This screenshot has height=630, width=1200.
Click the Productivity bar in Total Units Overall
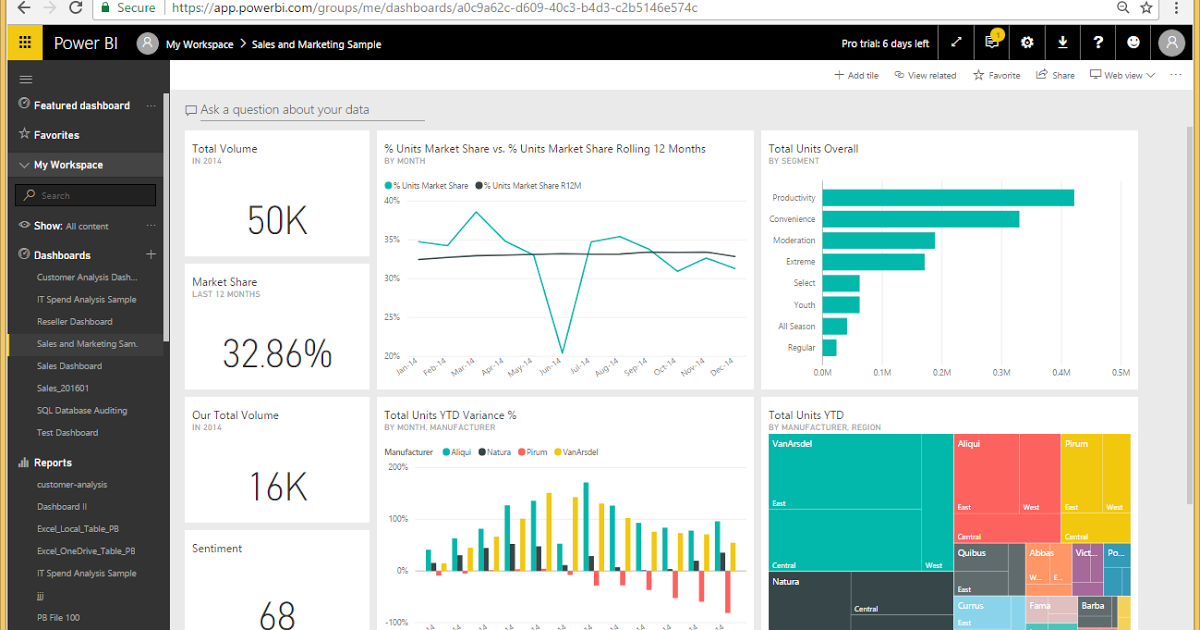tap(948, 198)
